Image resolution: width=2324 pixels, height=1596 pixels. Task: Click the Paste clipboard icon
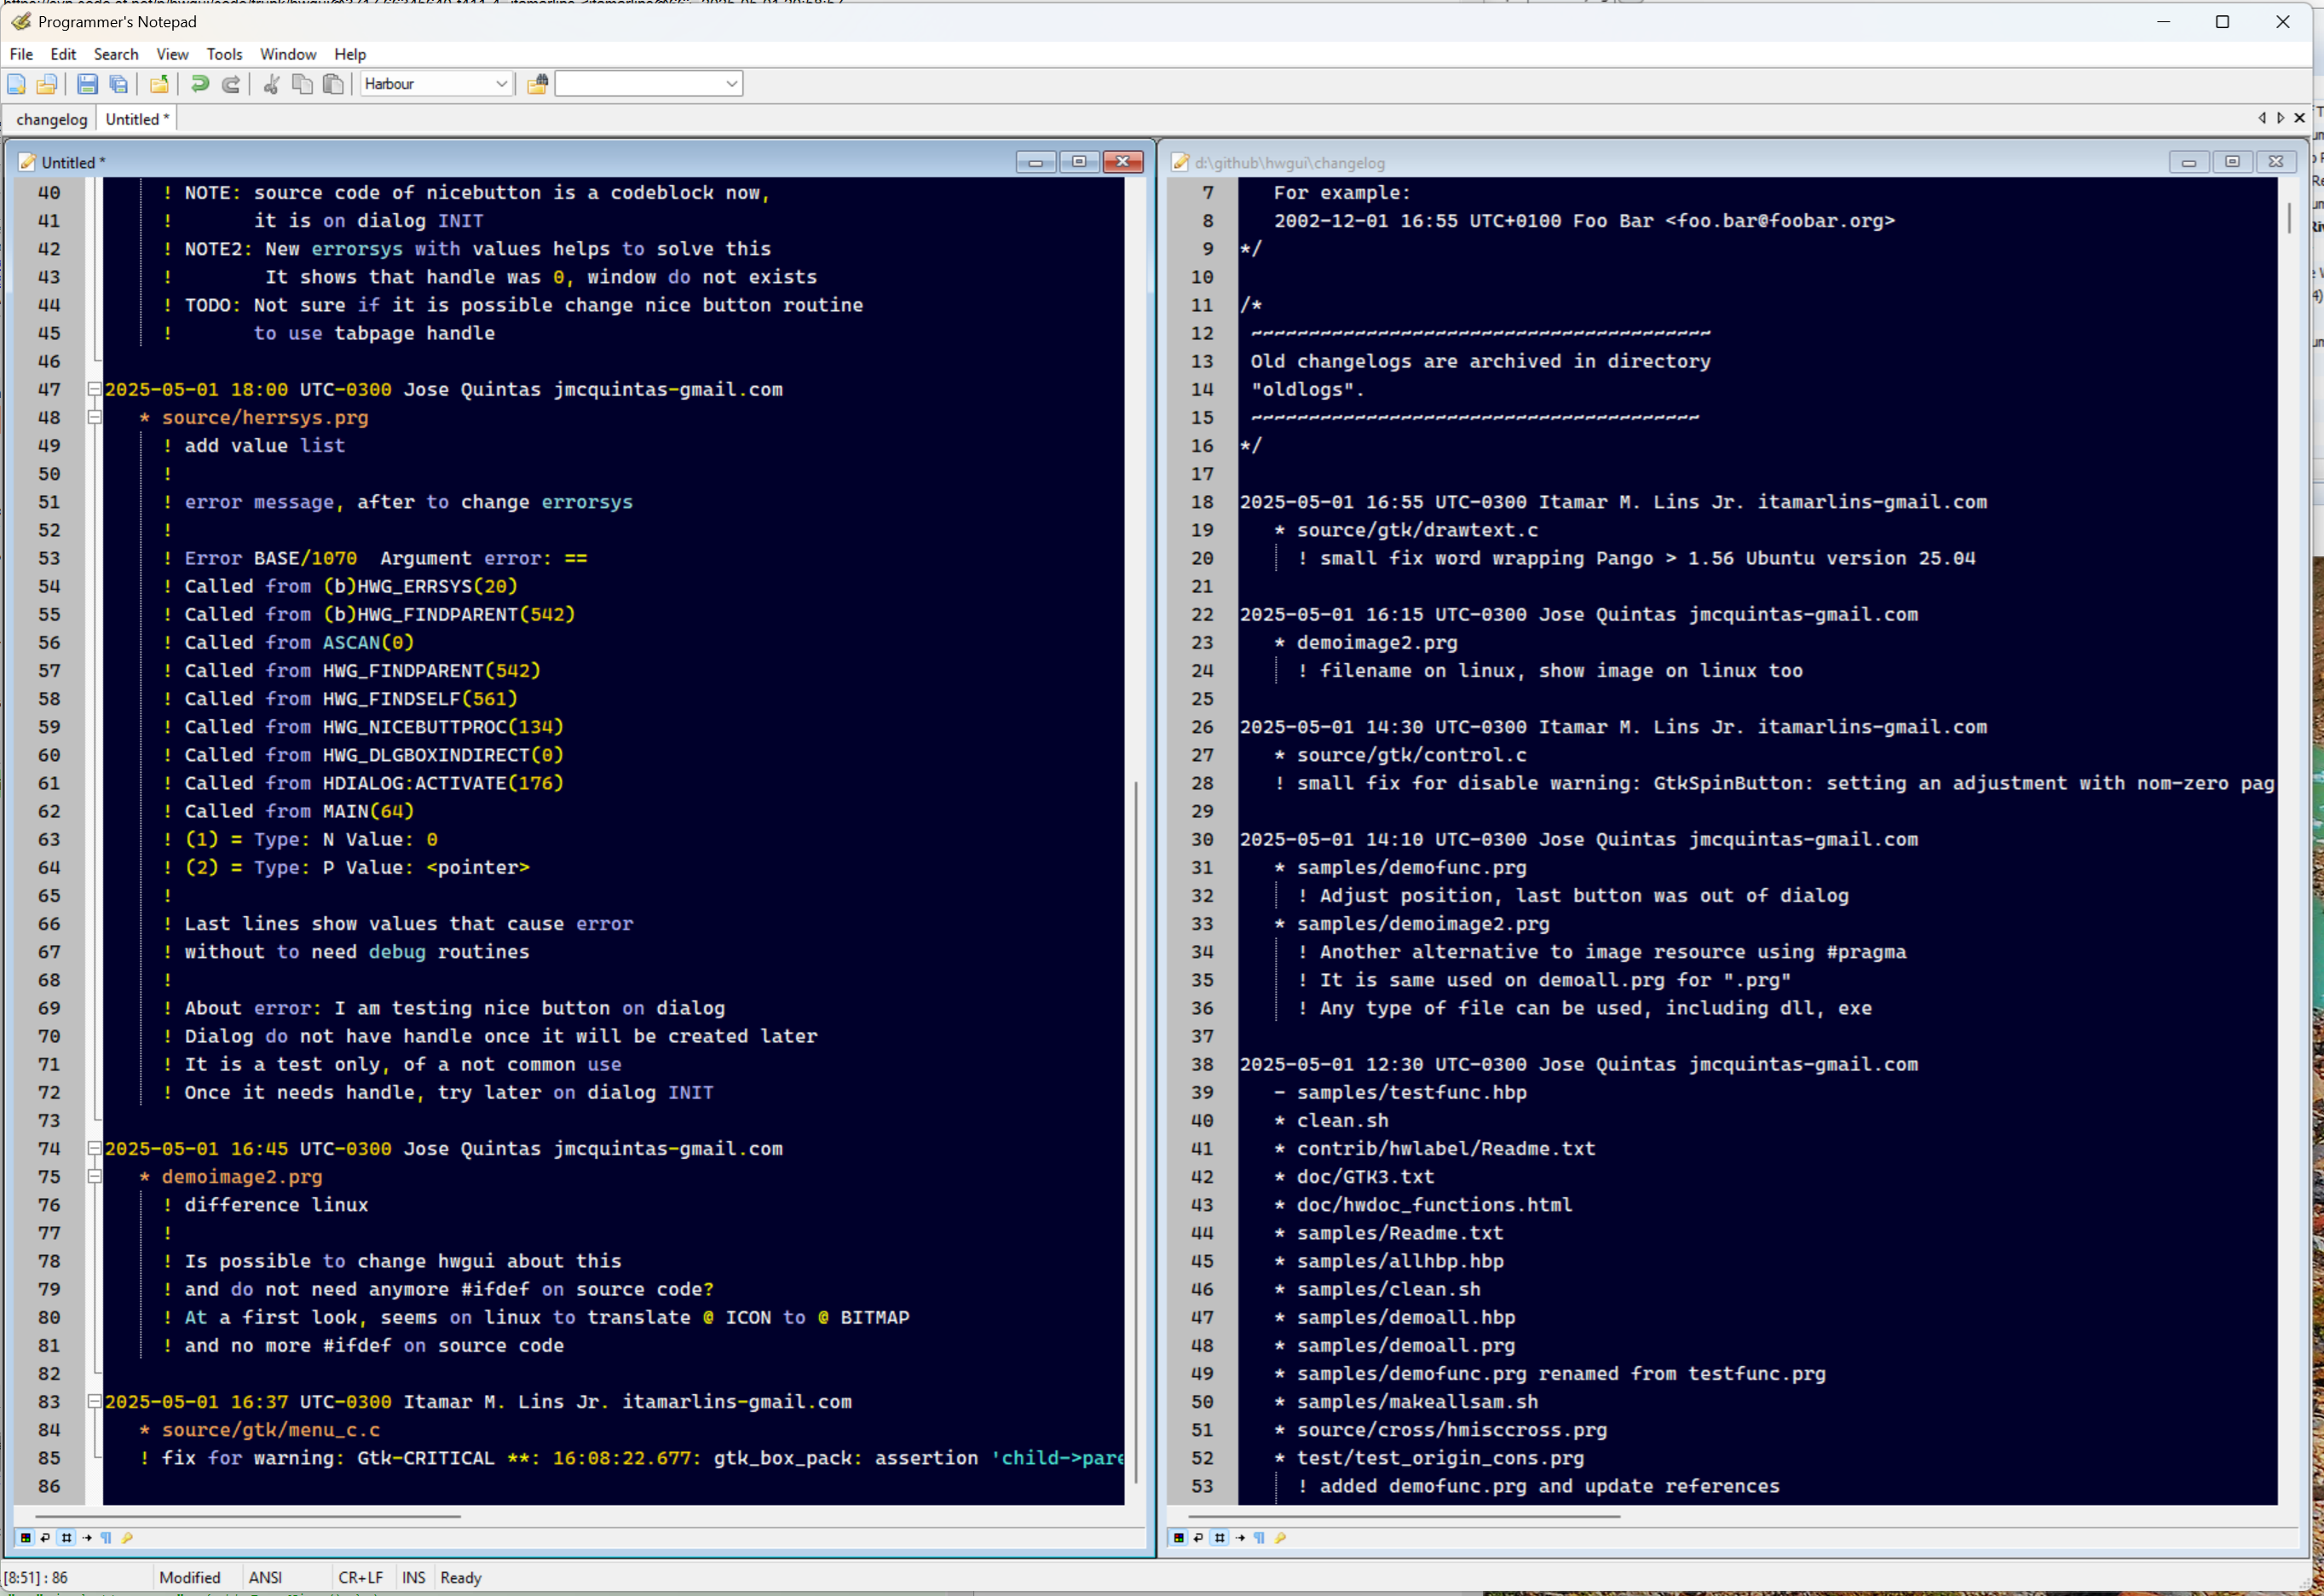point(334,84)
